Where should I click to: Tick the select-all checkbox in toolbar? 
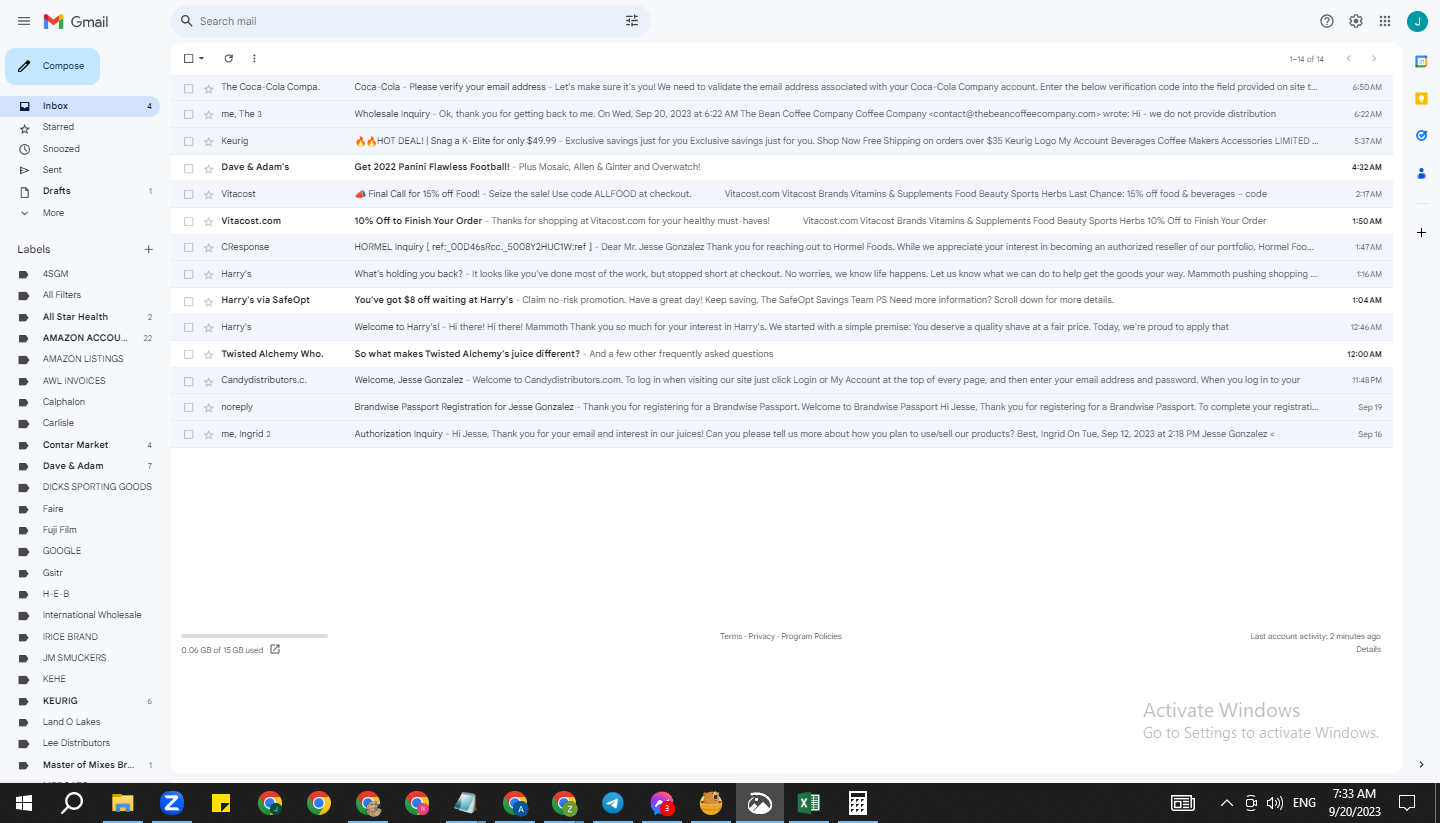point(188,59)
